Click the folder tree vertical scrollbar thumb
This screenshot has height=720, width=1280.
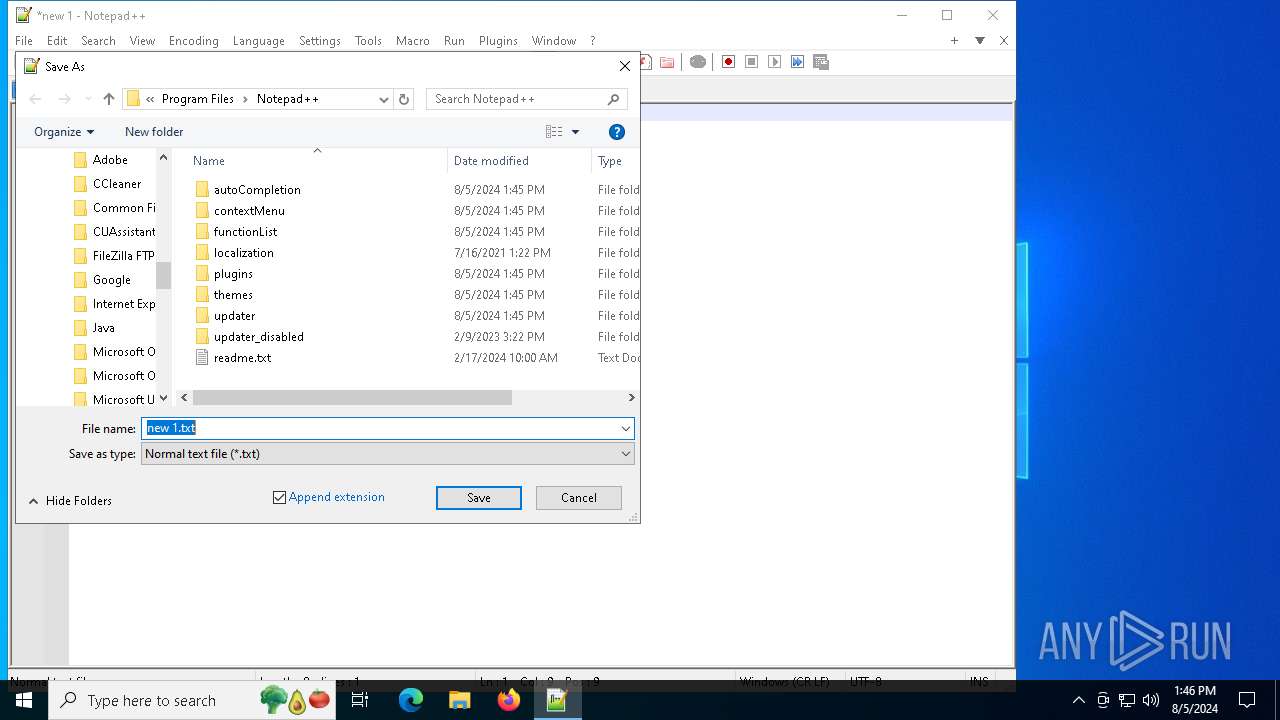pyautogui.click(x=163, y=275)
